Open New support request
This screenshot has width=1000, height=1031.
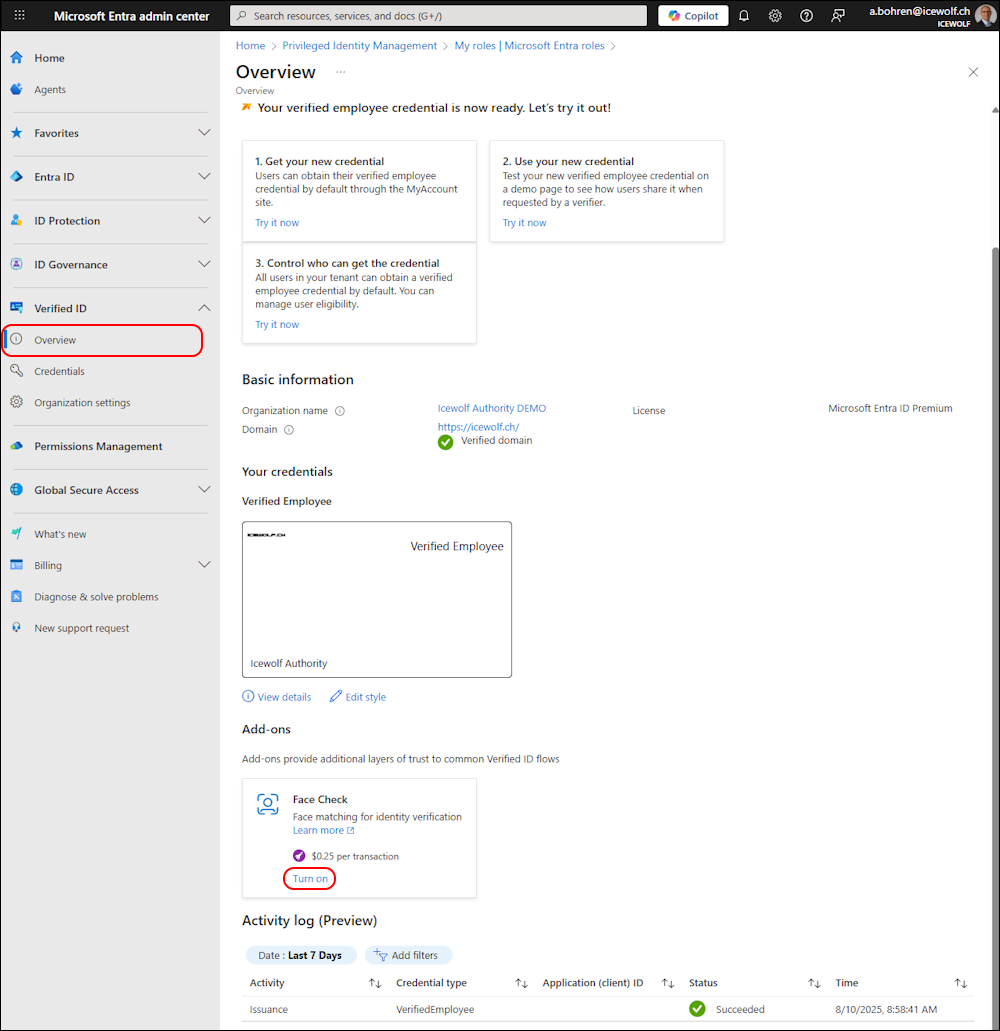82,628
